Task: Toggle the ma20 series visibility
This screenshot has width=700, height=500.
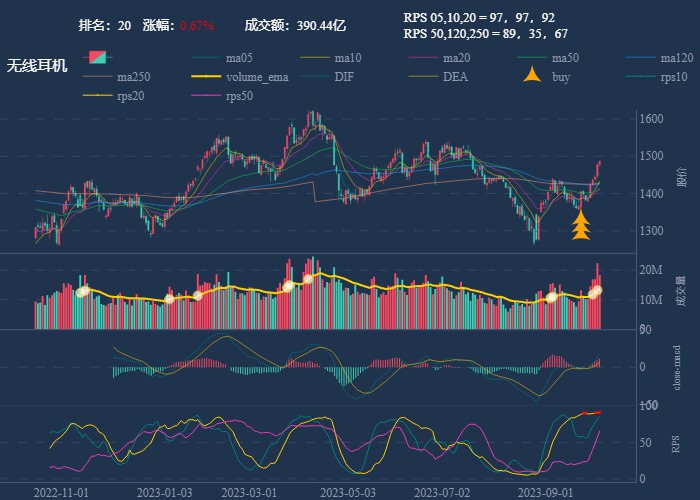Action: coord(458,58)
